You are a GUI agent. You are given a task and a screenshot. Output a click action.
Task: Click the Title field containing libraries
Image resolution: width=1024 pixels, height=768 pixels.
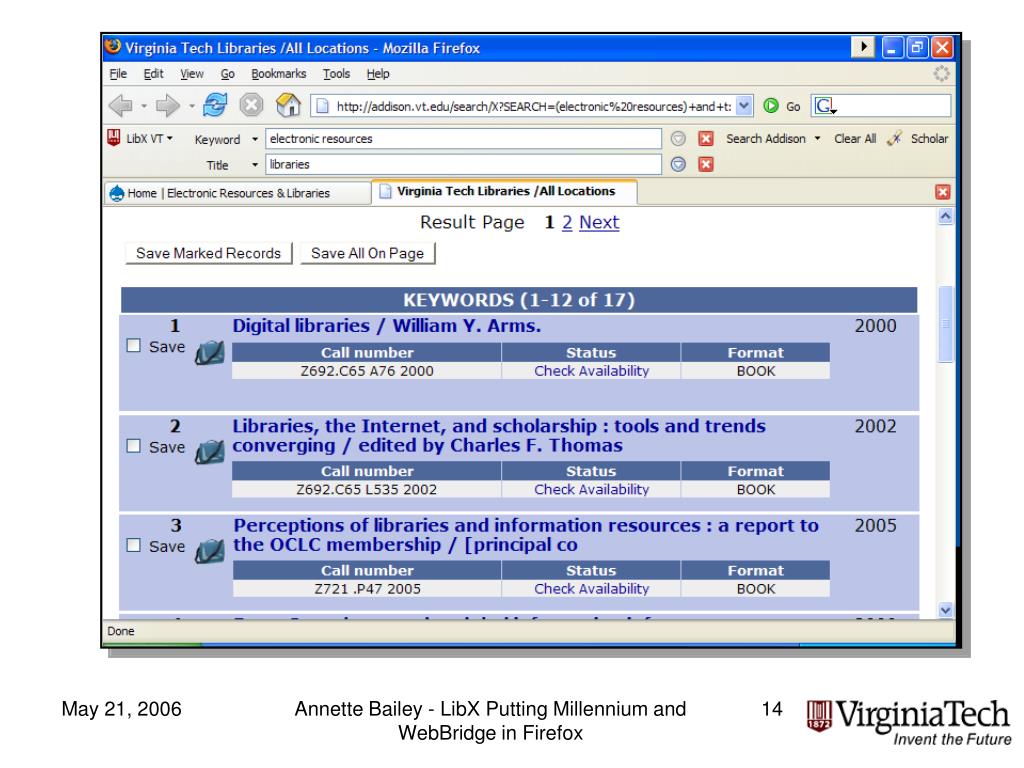(x=464, y=165)
